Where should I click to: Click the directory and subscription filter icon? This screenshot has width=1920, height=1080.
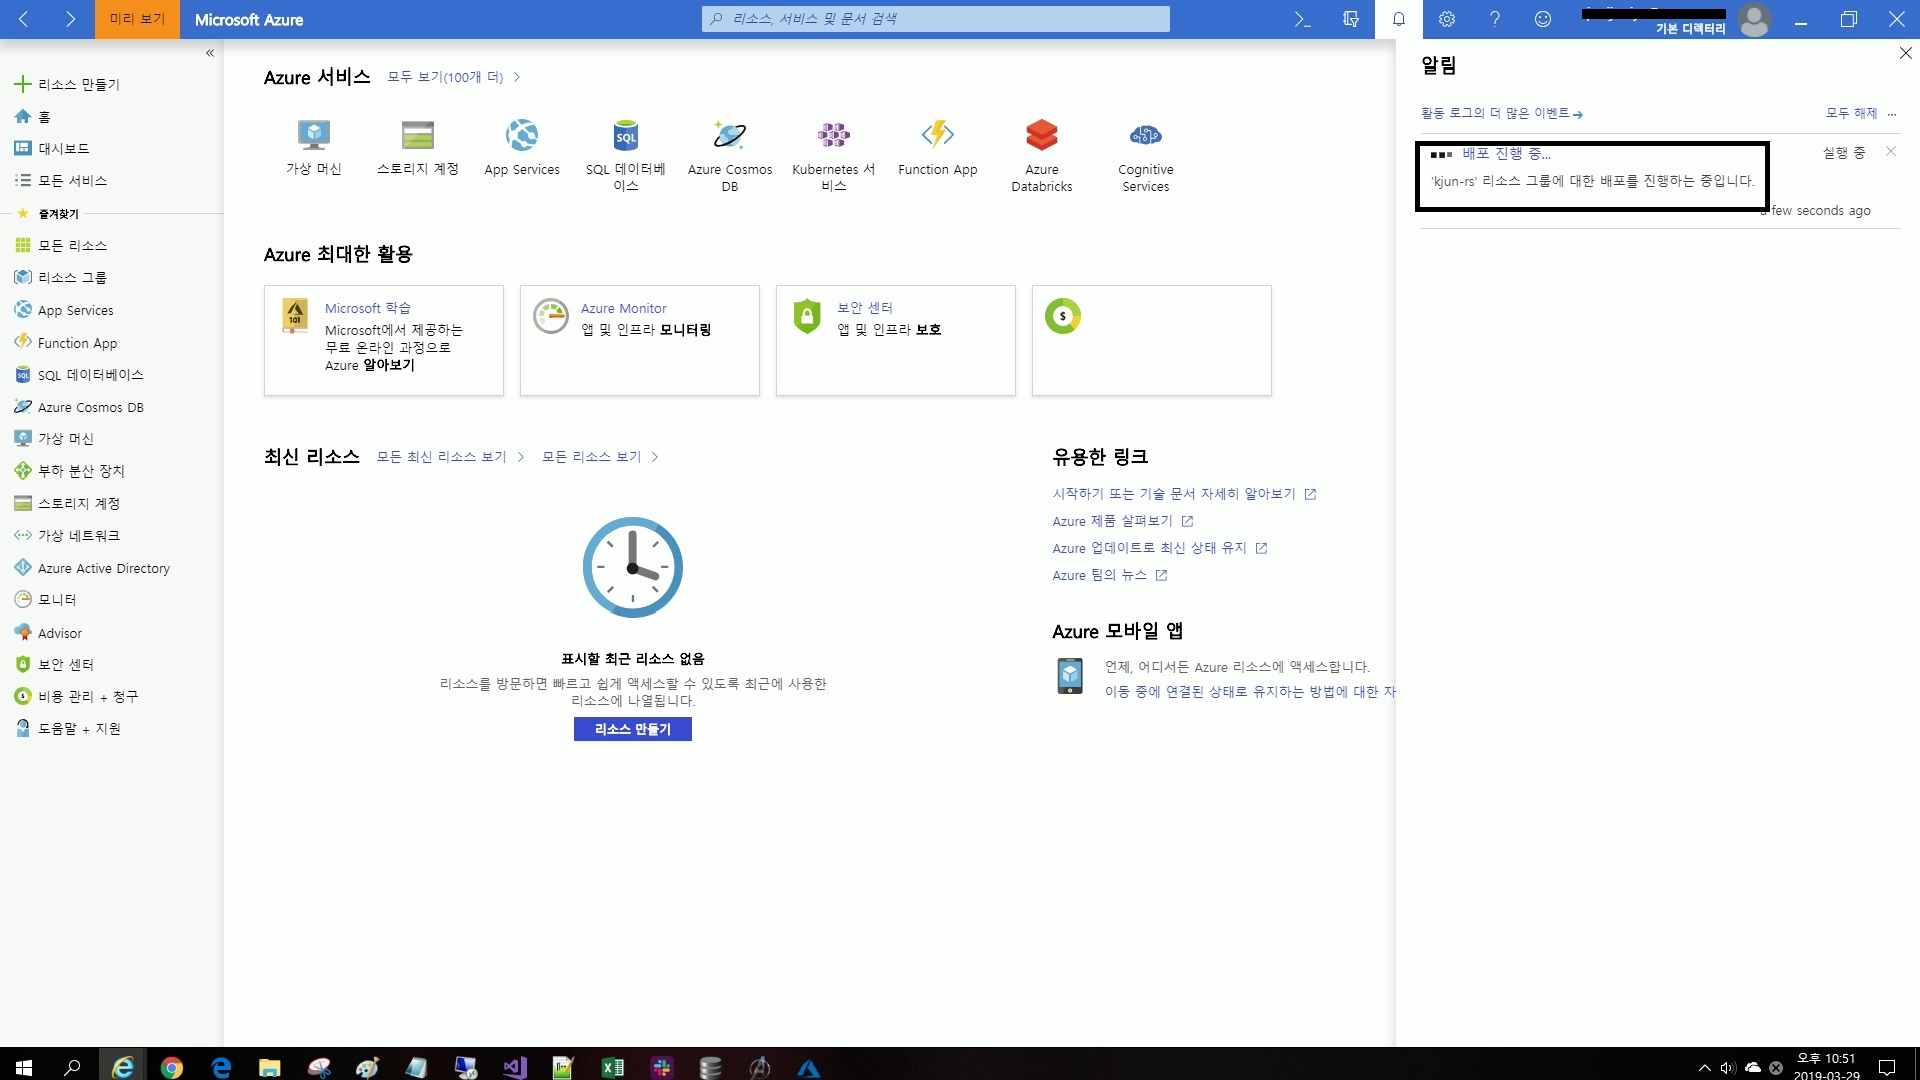click(1351, 19)
